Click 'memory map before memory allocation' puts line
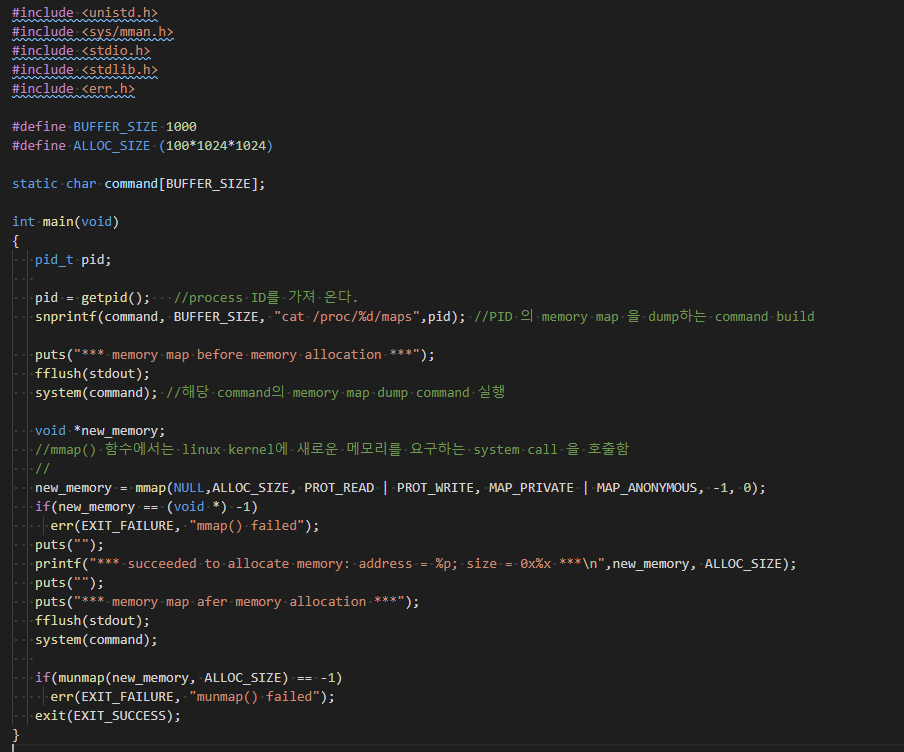The width and height of the screenshot is (904, 752). tap(235, 355)
